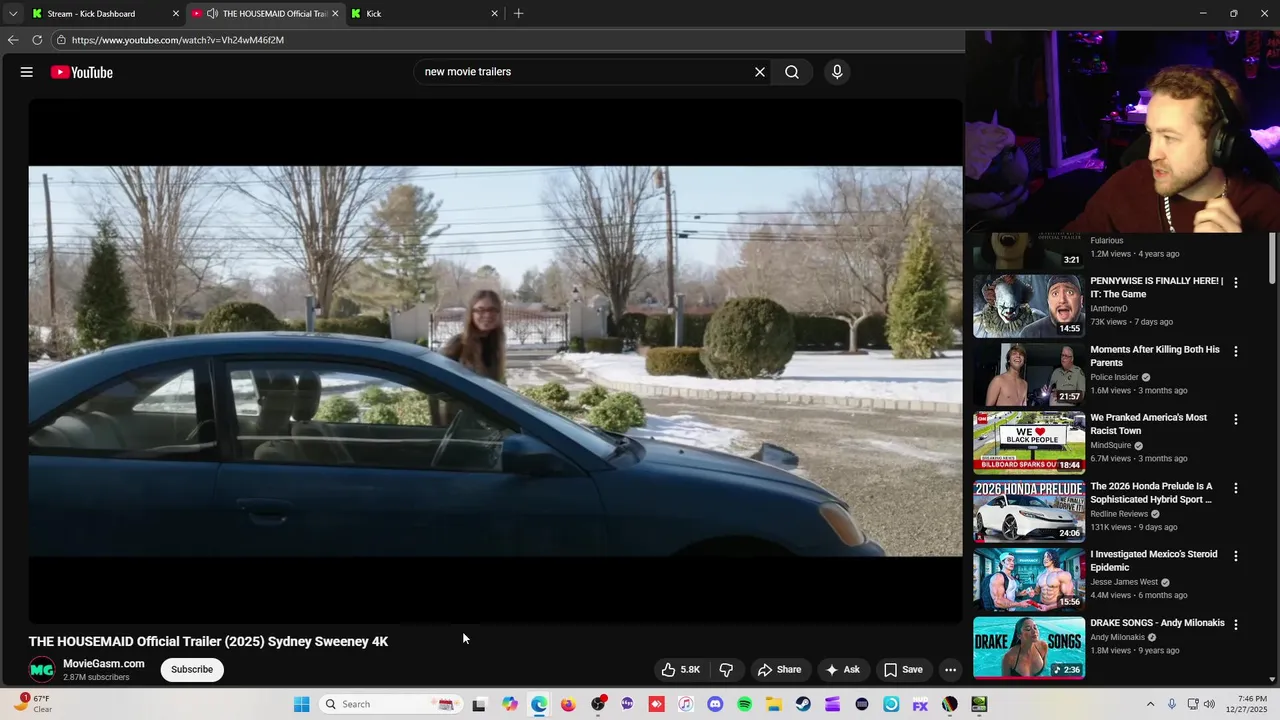The image size is (1280, 720).
Task: Show hidden system tray icons chevron
Action: [x=1150, y=704]
